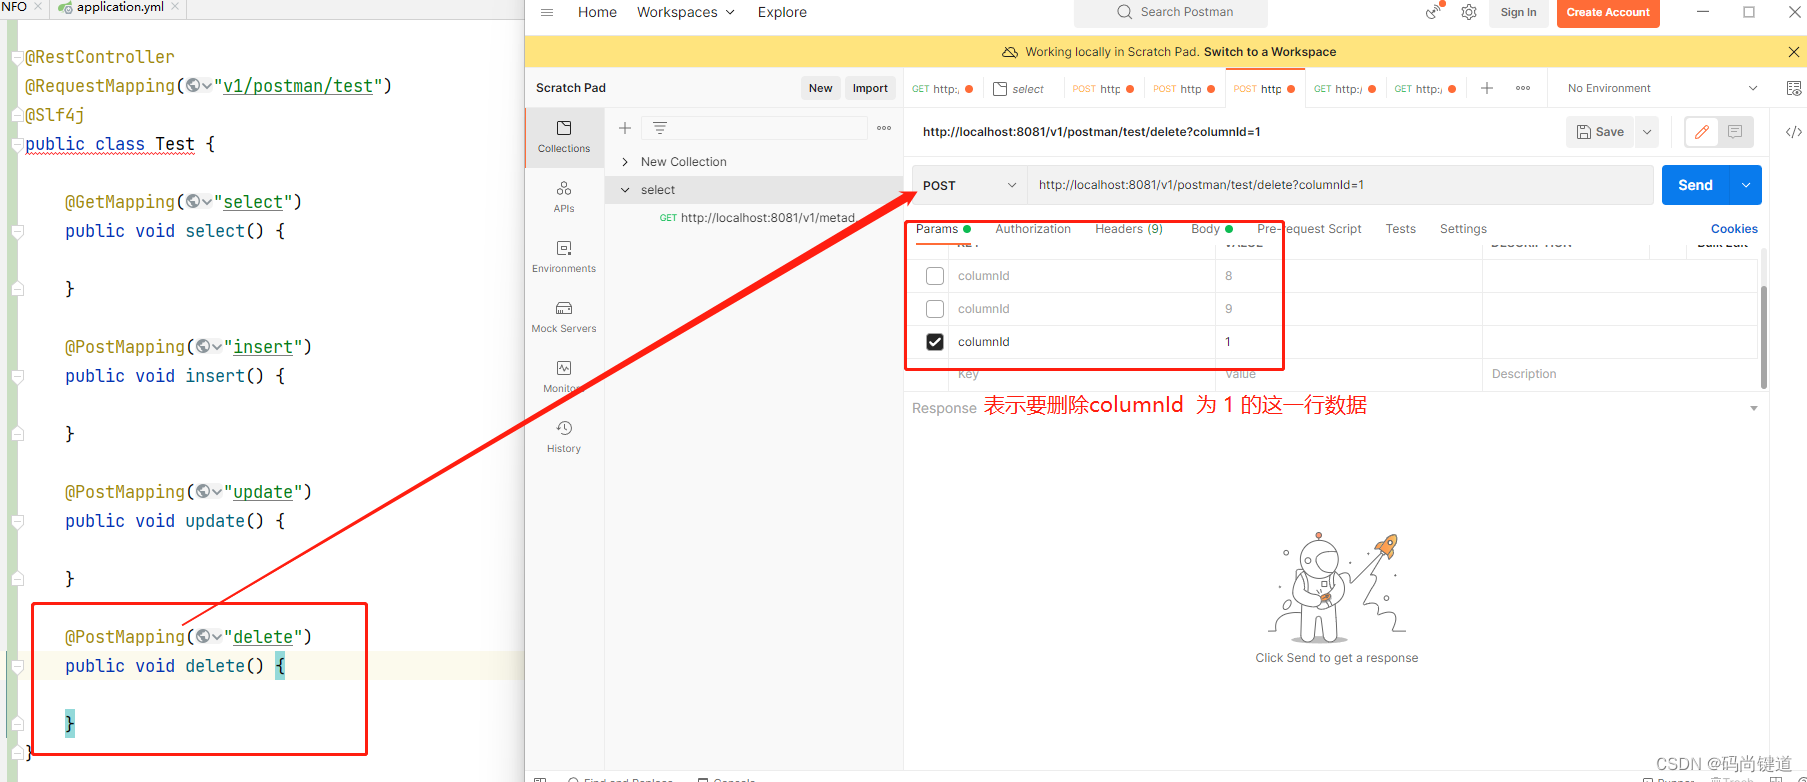Viewport: 1807px width, 782px height.
Task: Open the Explore menu item
Action: [782, 12]
